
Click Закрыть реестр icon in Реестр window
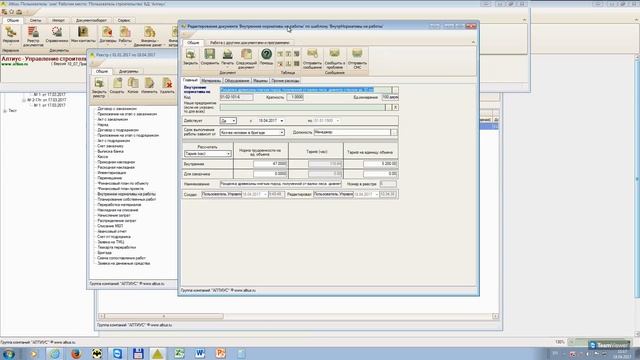point(99,87)
